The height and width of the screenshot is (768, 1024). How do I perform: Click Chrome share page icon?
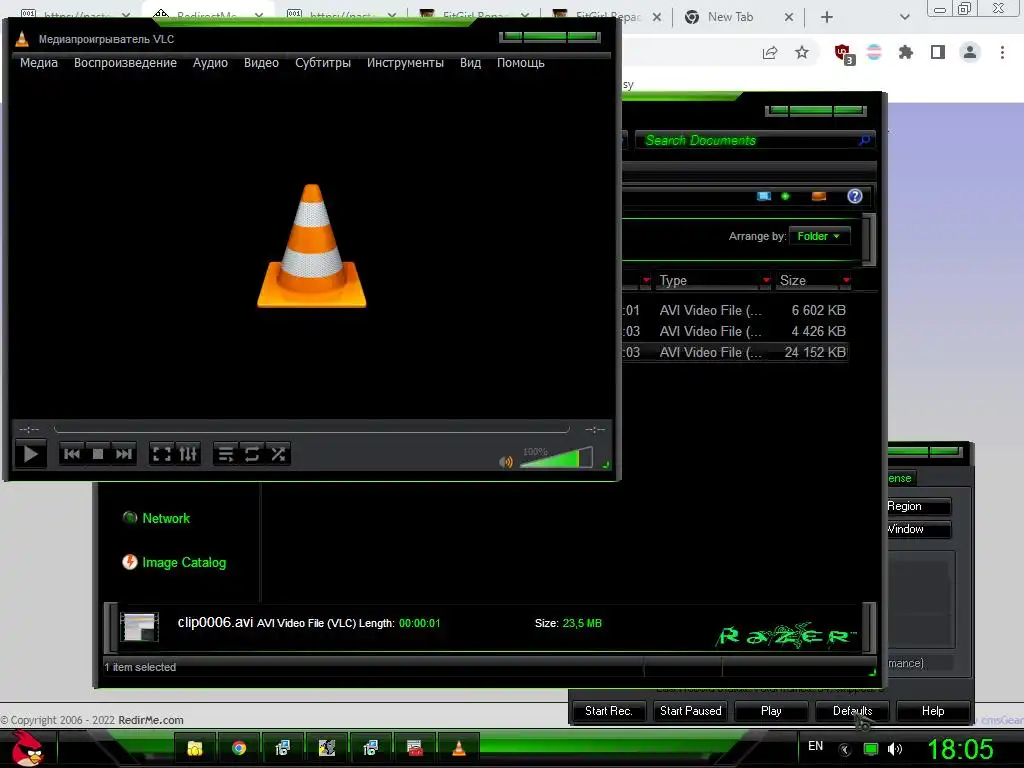pos(770,52)
